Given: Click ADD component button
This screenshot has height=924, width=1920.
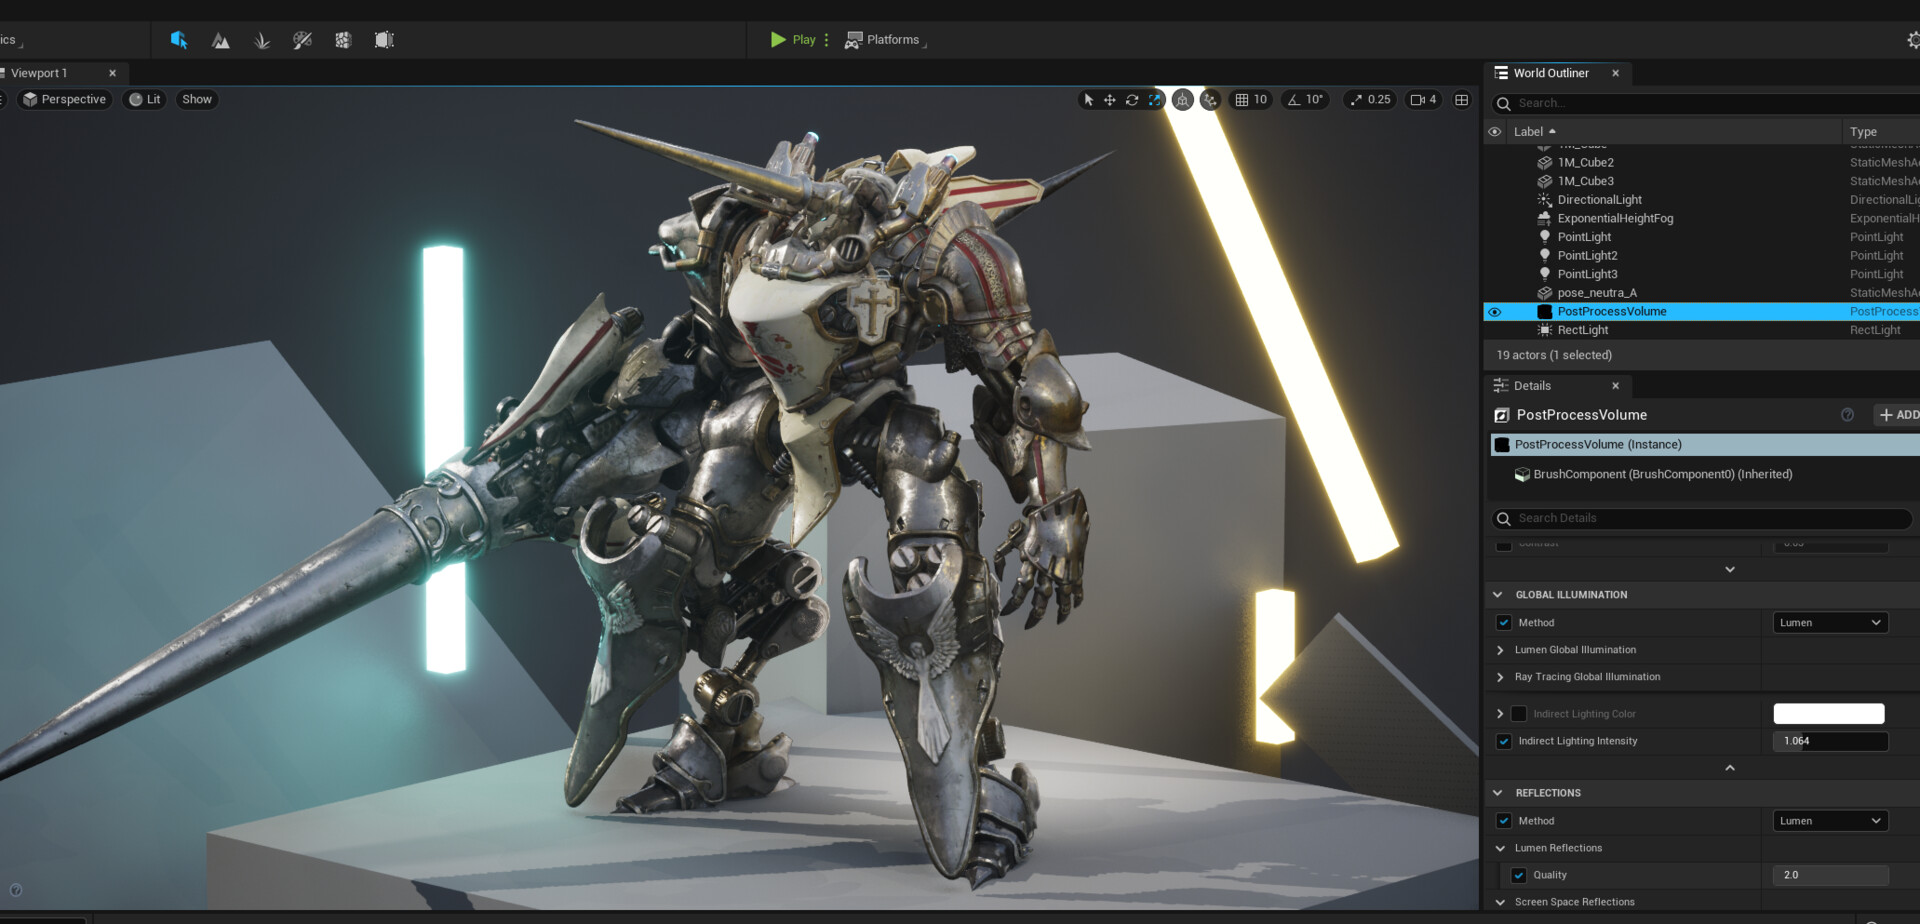Looking at the screenshot, I should [1898, 415].
